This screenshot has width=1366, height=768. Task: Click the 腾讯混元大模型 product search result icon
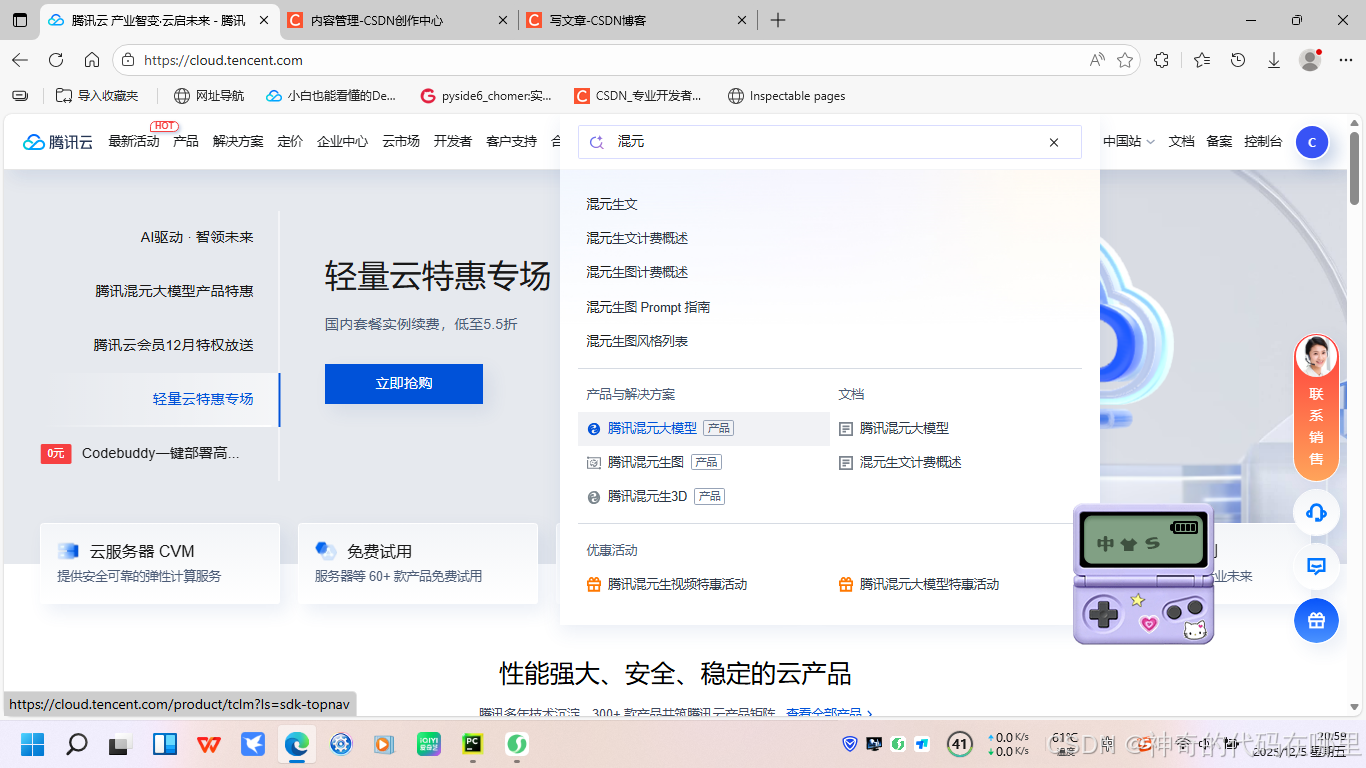tap(594, 428)
